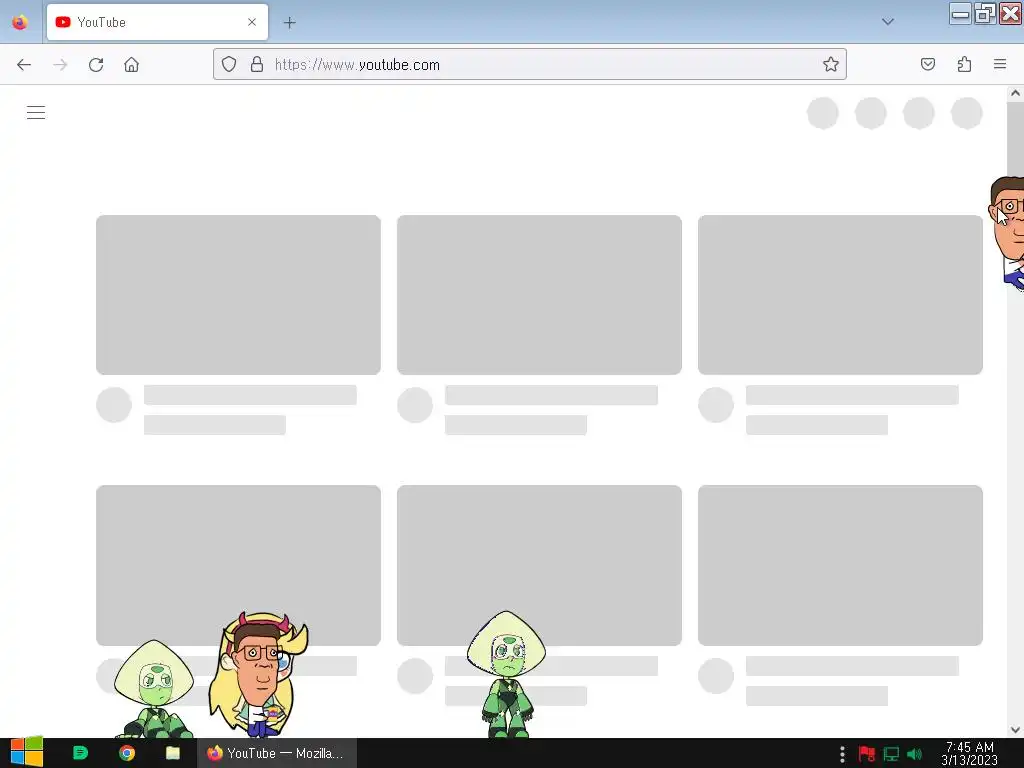Launch the green taskbar chat app

(80, 753)
